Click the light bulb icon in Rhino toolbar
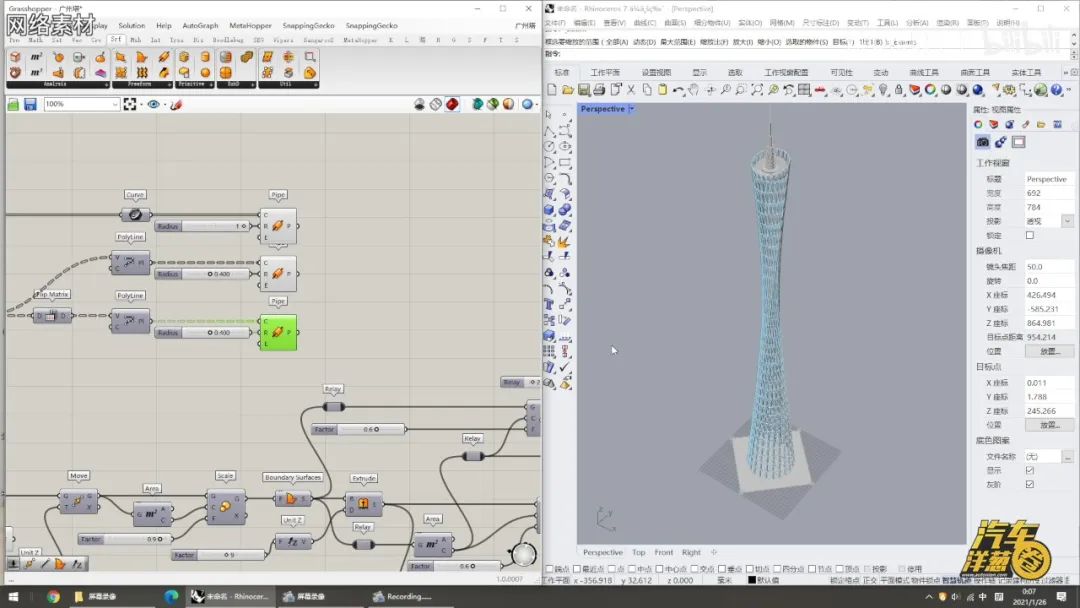Viewport: 1080px width, 608px height. (x=883, y=90)
